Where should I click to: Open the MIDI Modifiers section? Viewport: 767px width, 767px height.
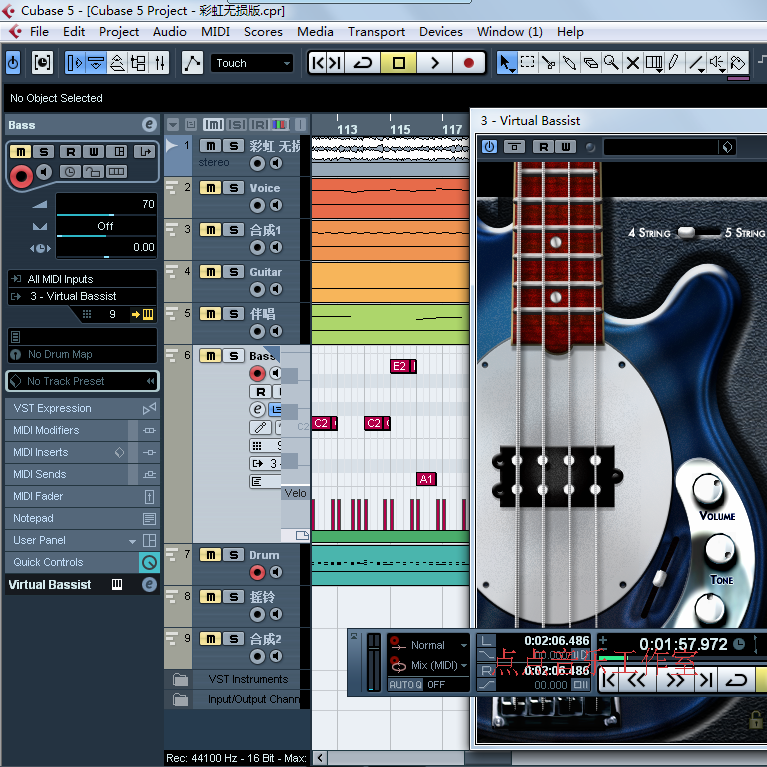(x=82, y=430)
